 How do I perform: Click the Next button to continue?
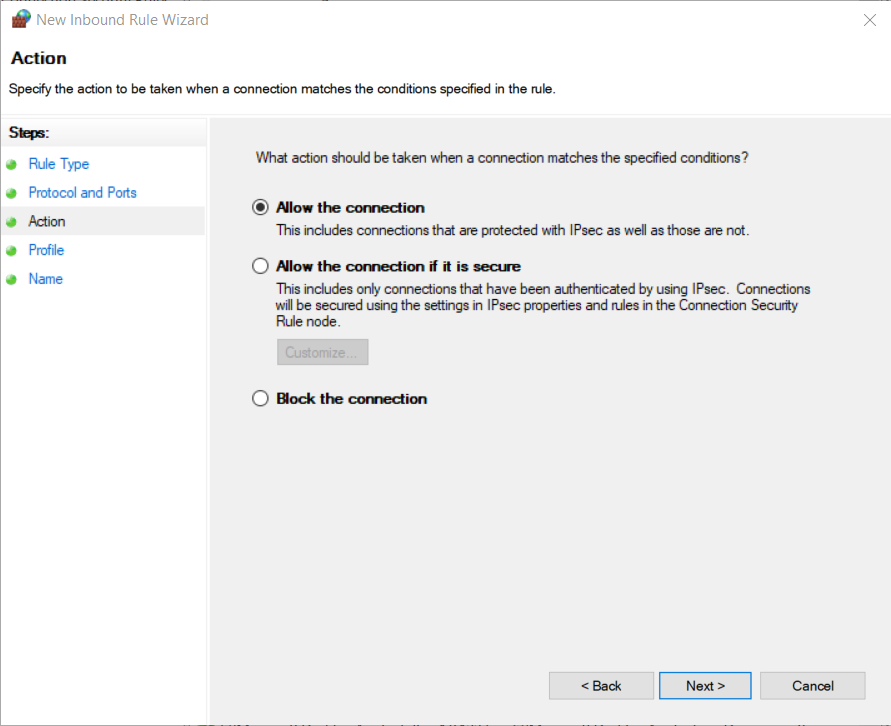click(x=705, y=686)
